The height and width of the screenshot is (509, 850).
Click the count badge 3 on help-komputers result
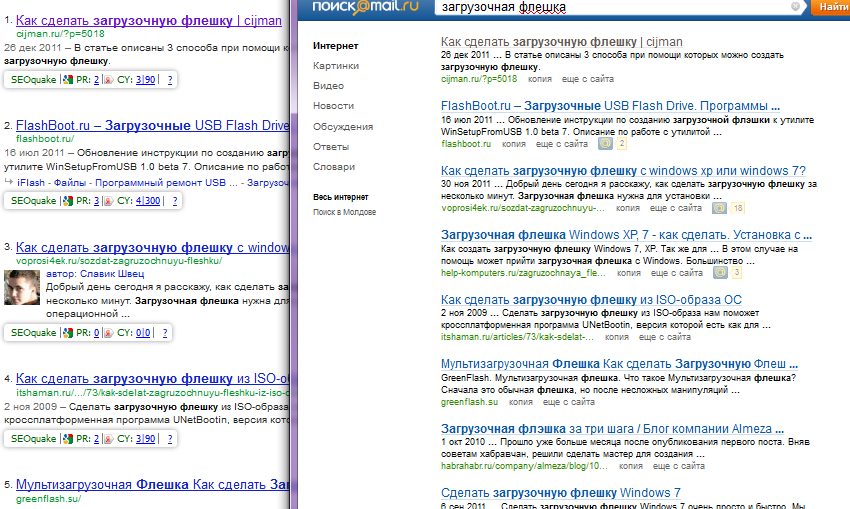pos(736,273)
